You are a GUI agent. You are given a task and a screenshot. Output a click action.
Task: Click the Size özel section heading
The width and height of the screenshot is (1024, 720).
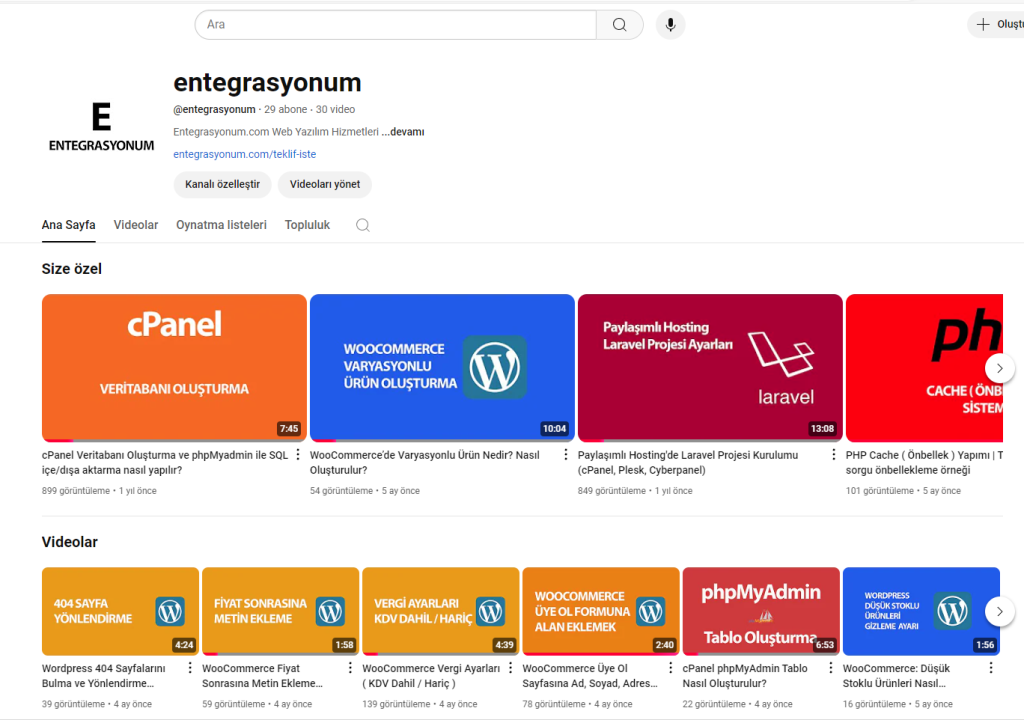72,269
